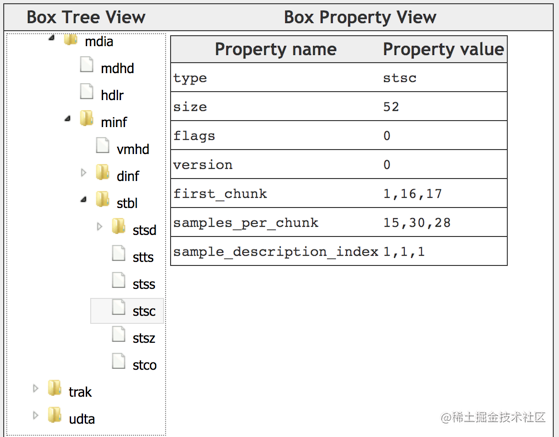This screenshot has height=437, width=559.
Task: Expand the dinf tree node
Action: [x=83, y=173]
